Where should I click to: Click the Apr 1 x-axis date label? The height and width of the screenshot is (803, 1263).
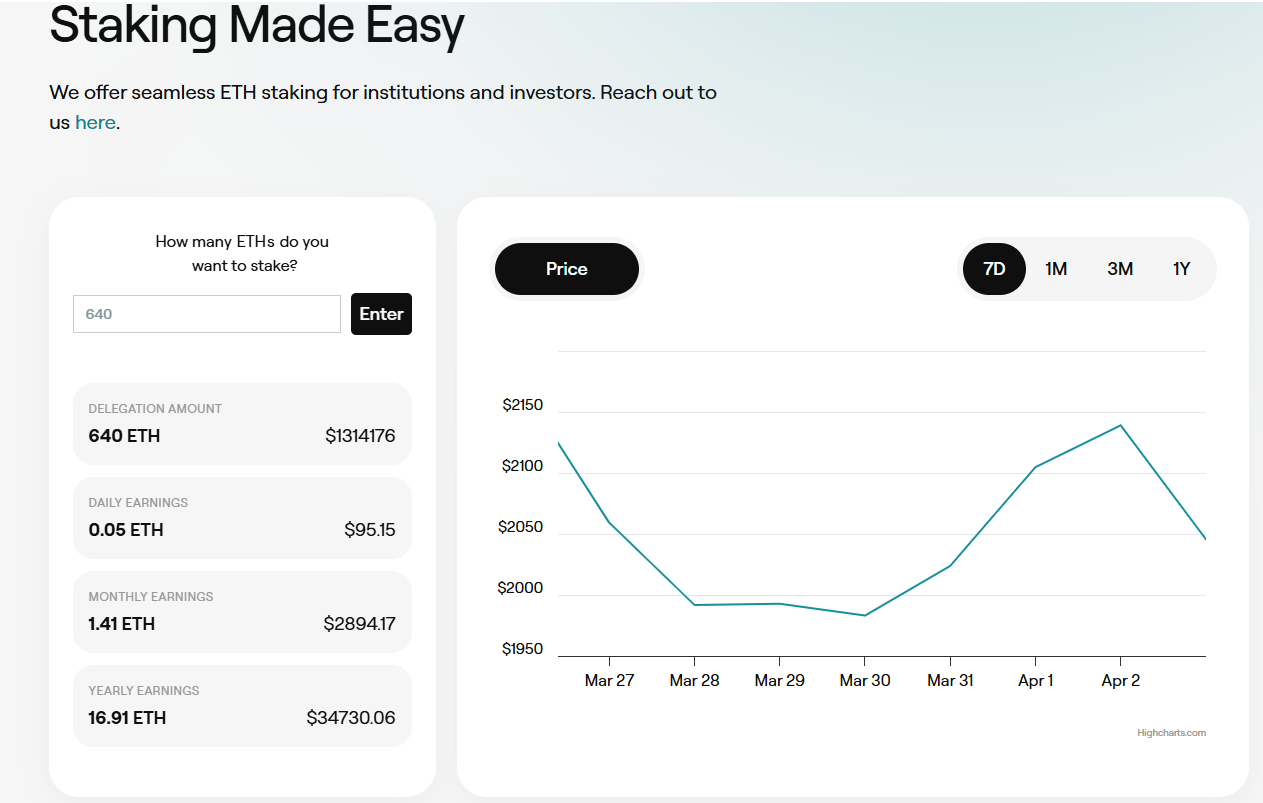point(1035,681)
